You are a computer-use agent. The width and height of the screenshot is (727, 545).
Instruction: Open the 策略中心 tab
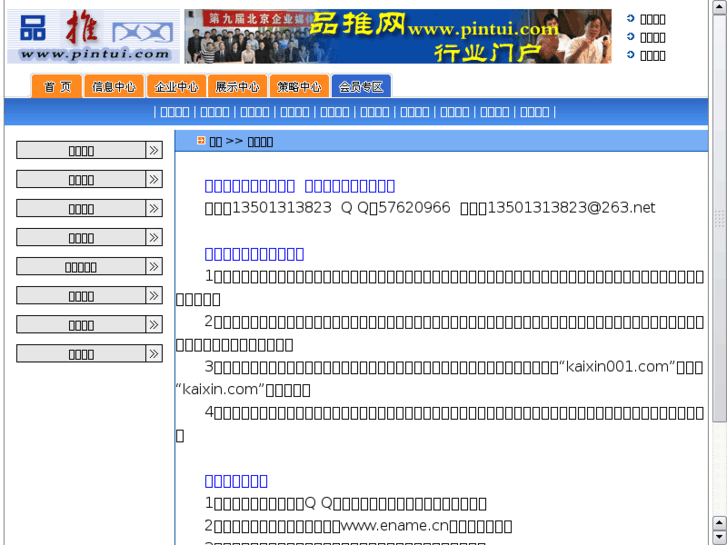click(299, 86)
